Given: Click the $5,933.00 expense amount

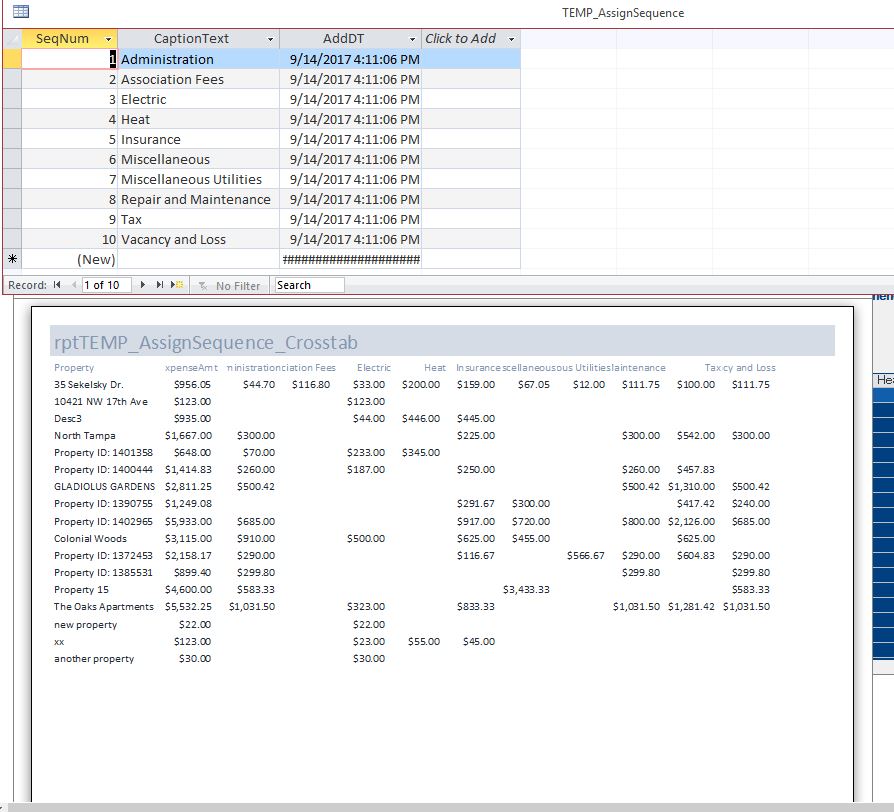Looking at the screenshot, I should coord(188,521).
